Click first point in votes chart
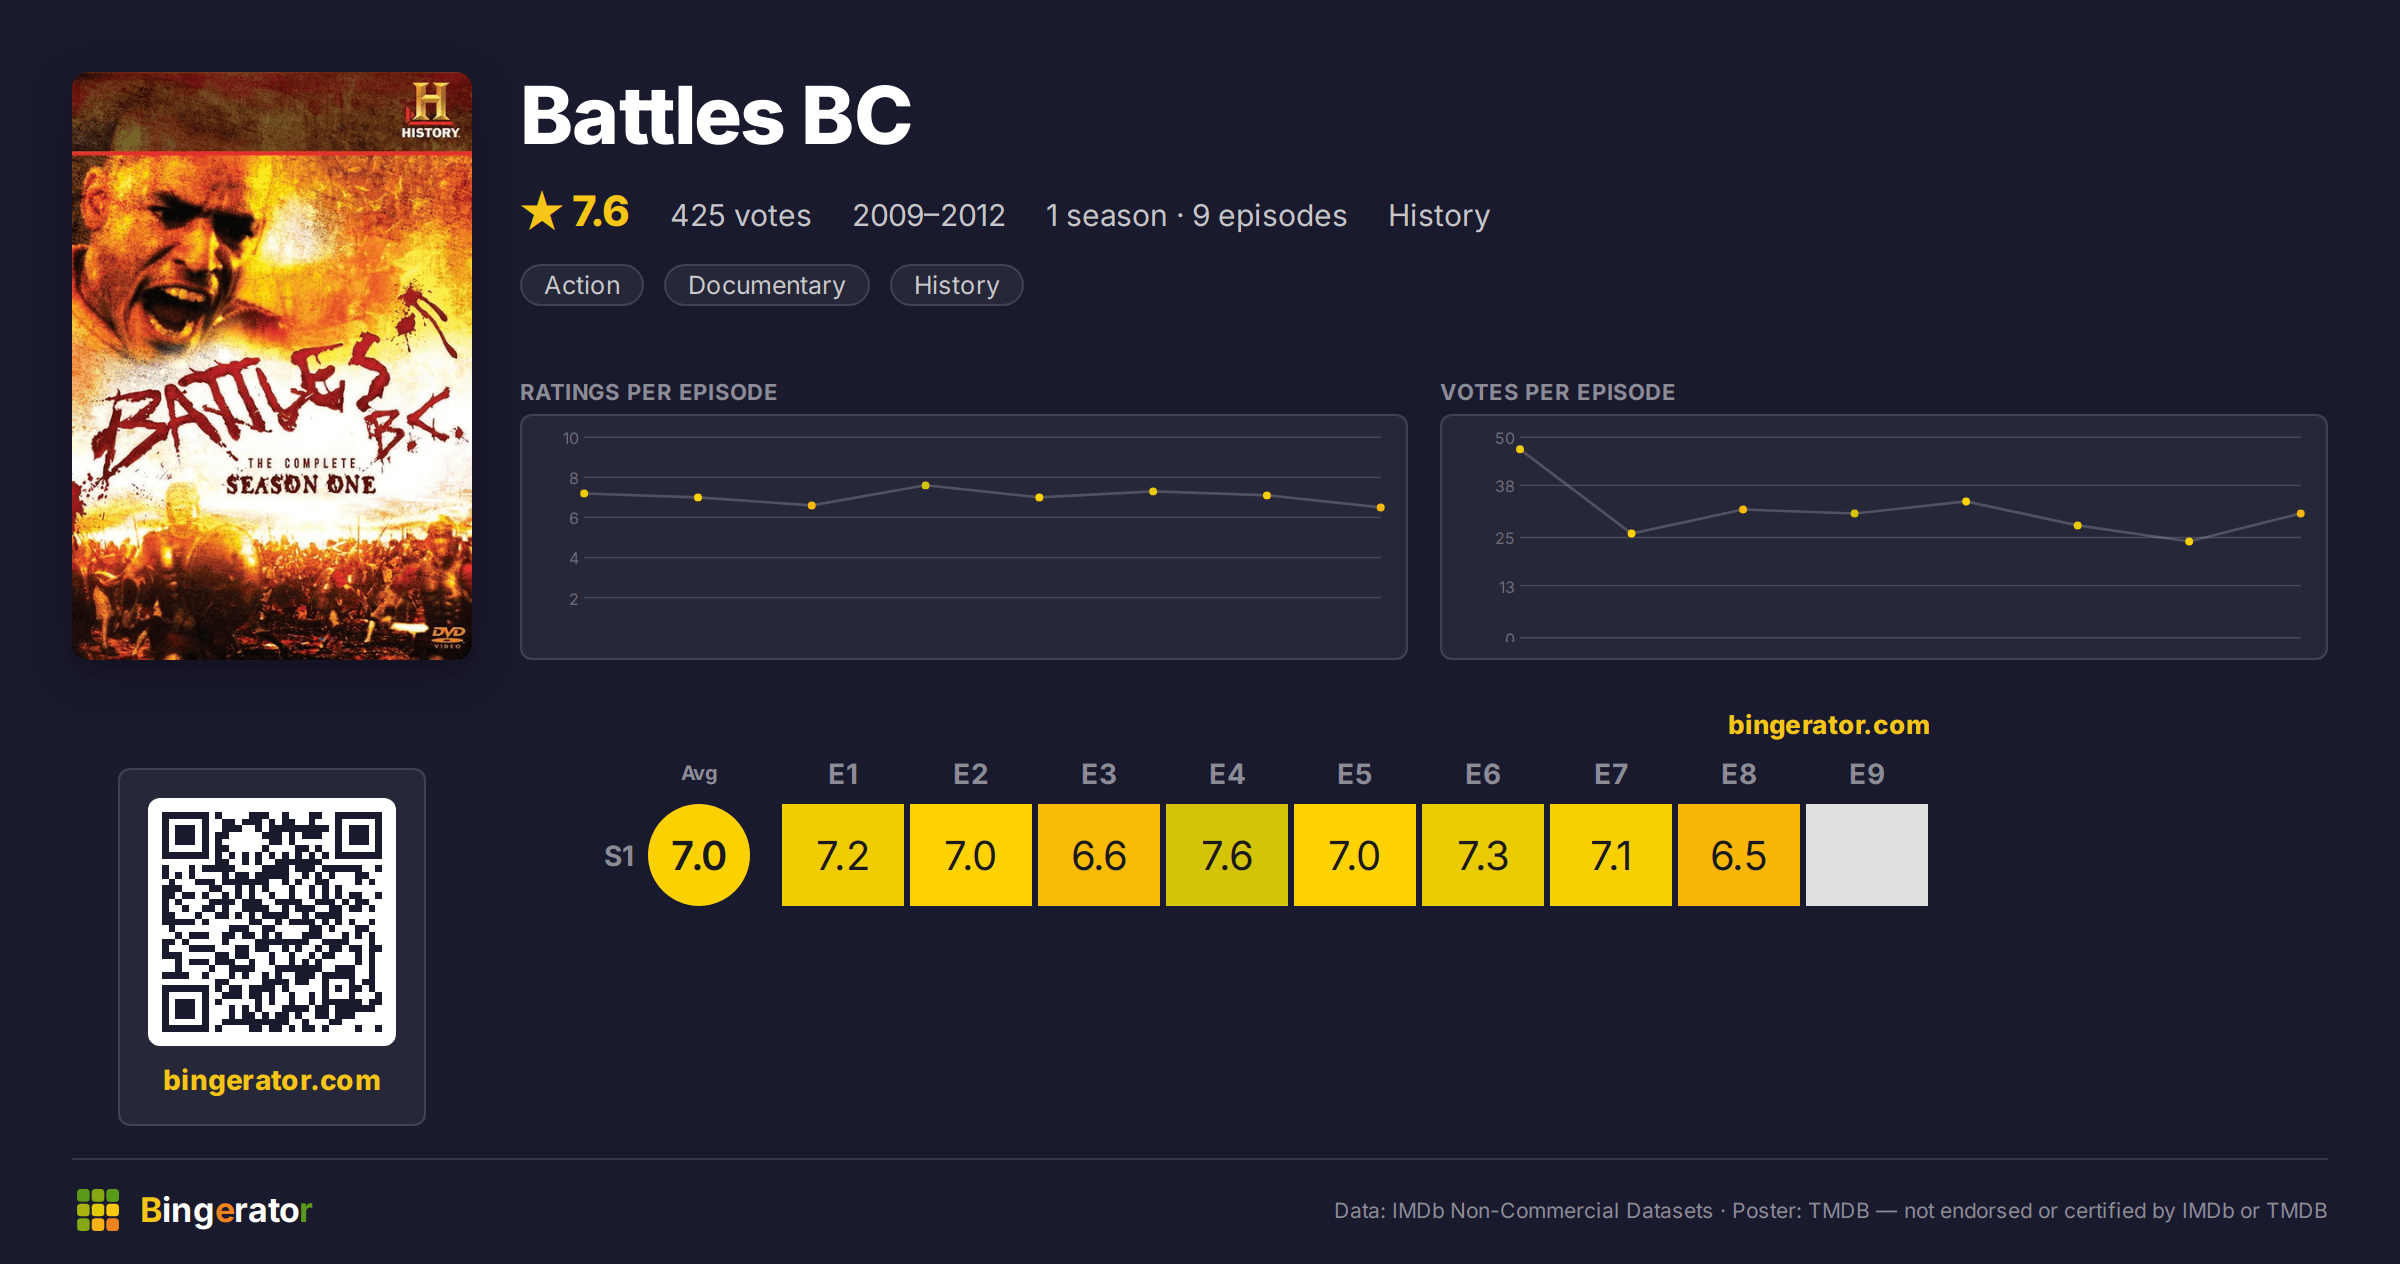Screen dimensions: 2400x1266 1520,450
